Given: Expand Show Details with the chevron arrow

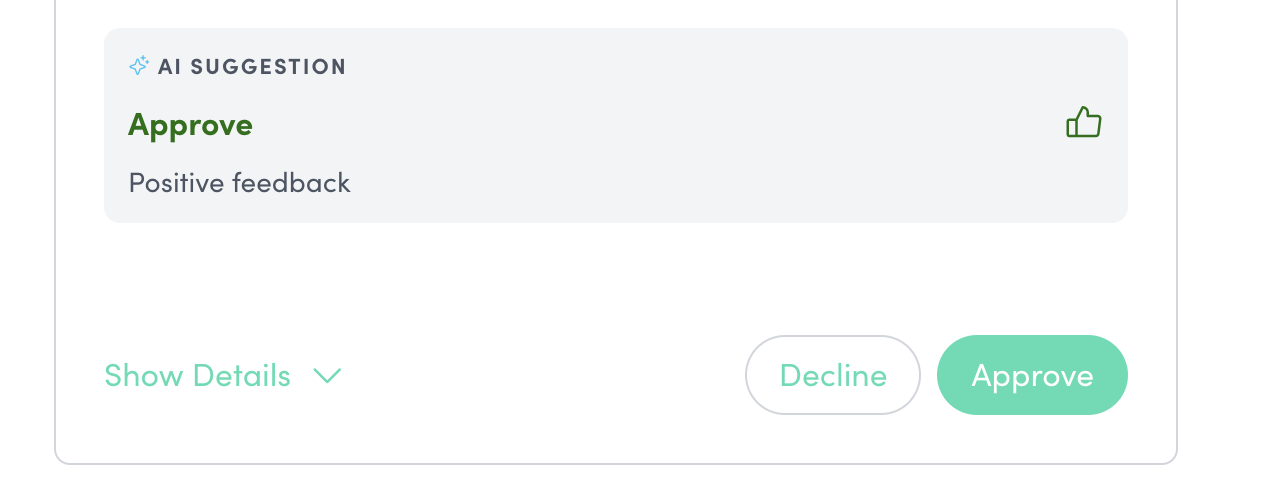Looking at the screenshot, I should (327, 376).
